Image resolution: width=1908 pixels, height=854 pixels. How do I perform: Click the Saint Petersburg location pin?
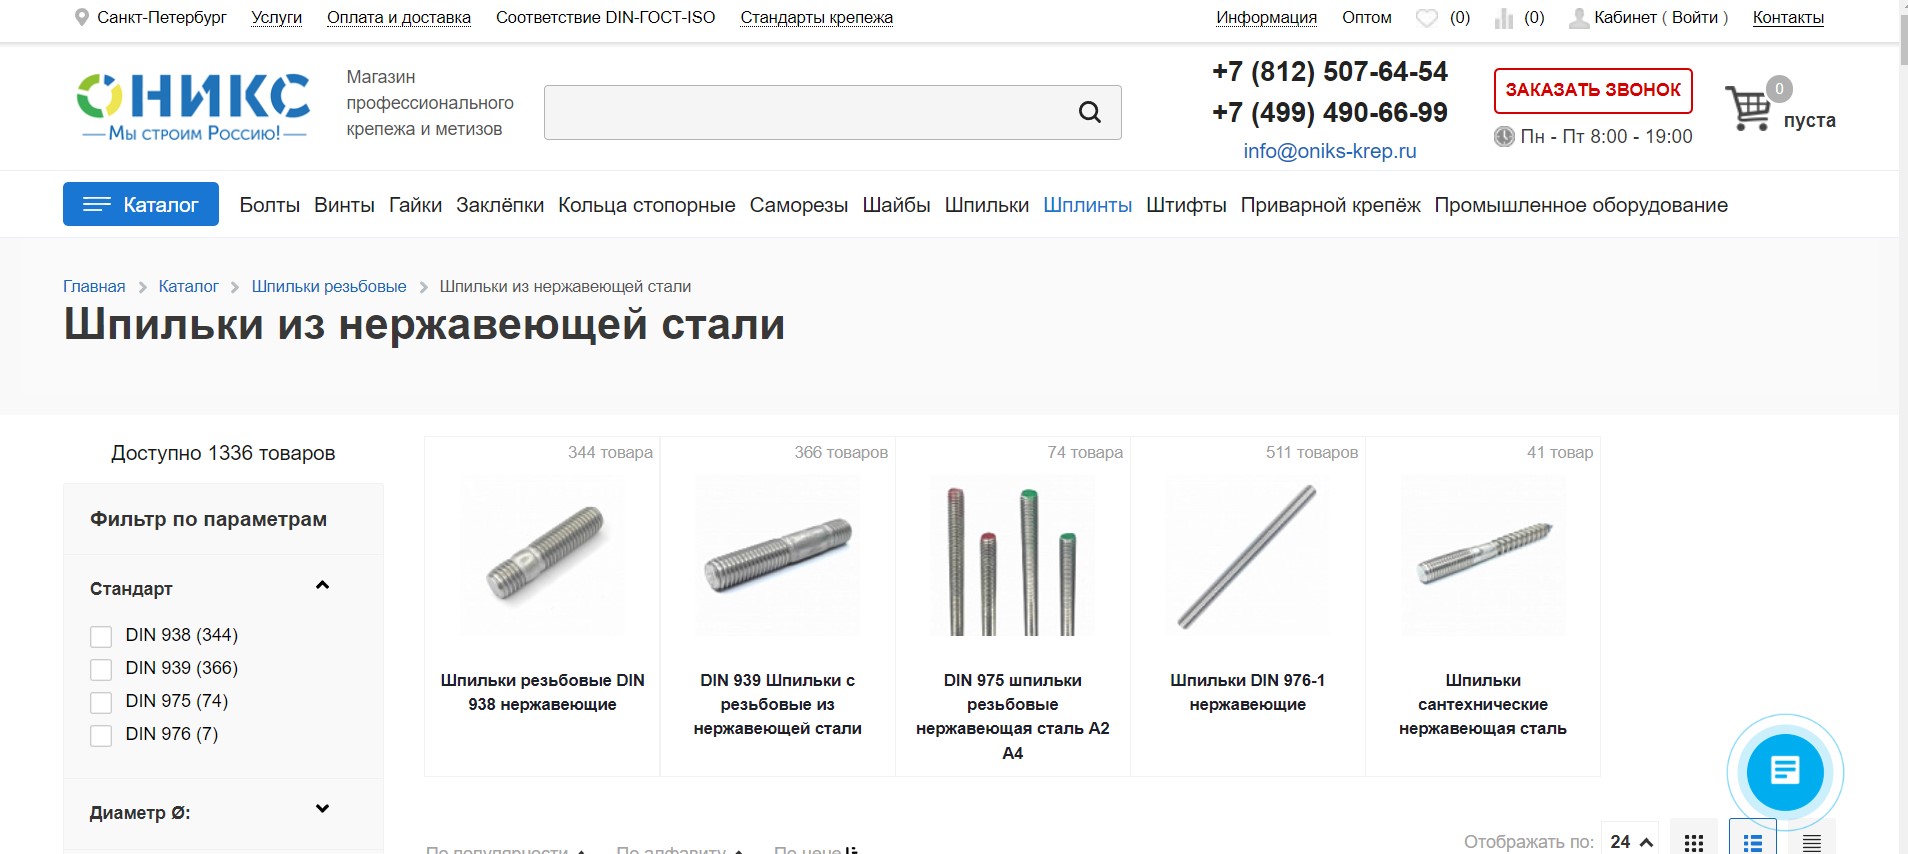82,17
